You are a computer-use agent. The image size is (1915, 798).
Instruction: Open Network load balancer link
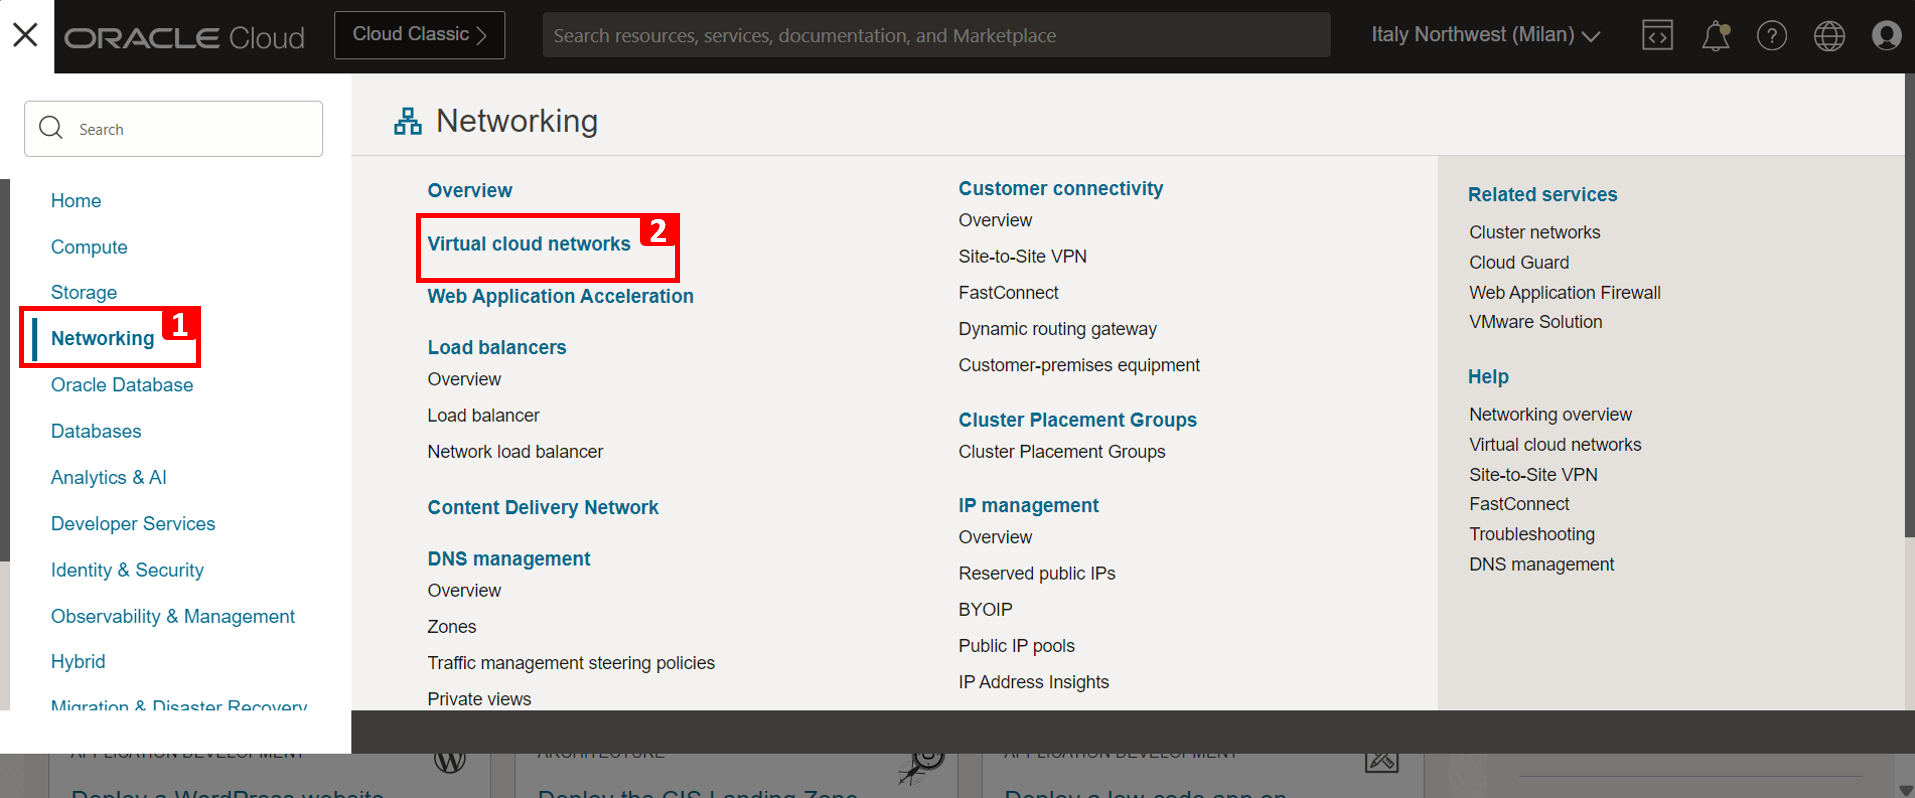pos(515,452)
